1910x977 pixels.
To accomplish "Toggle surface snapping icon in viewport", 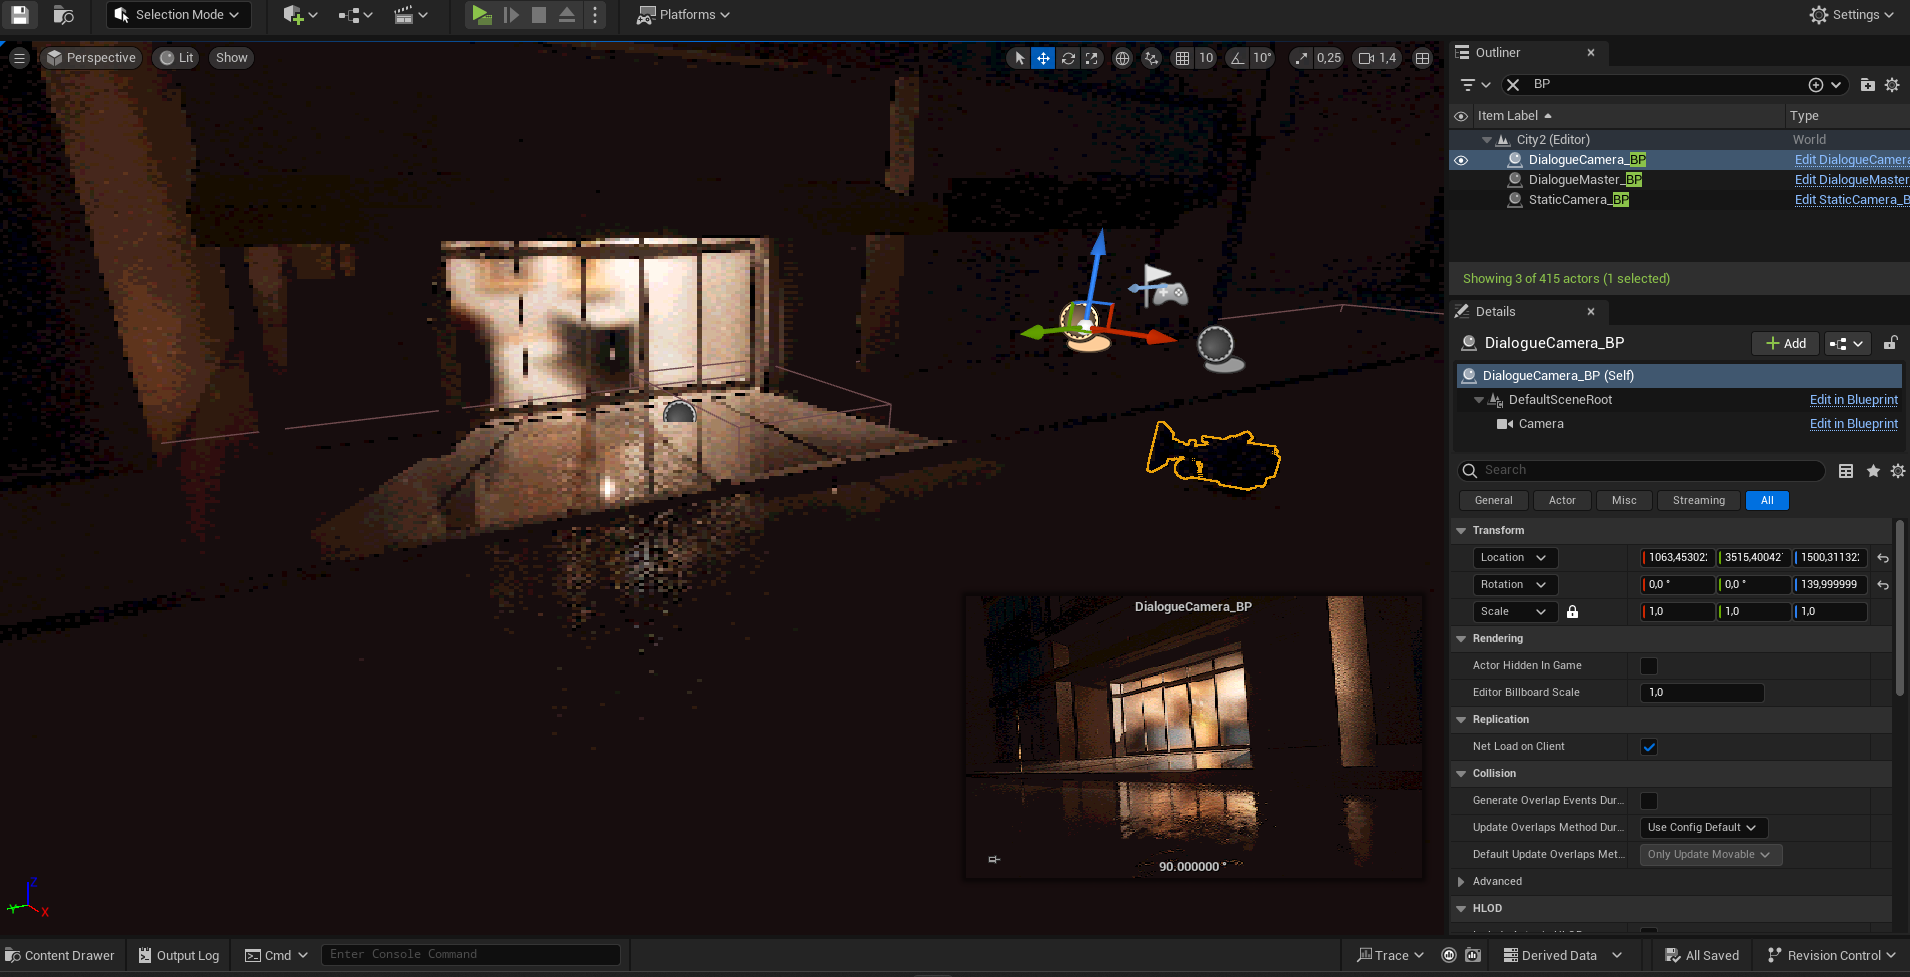I will 1151,58.
